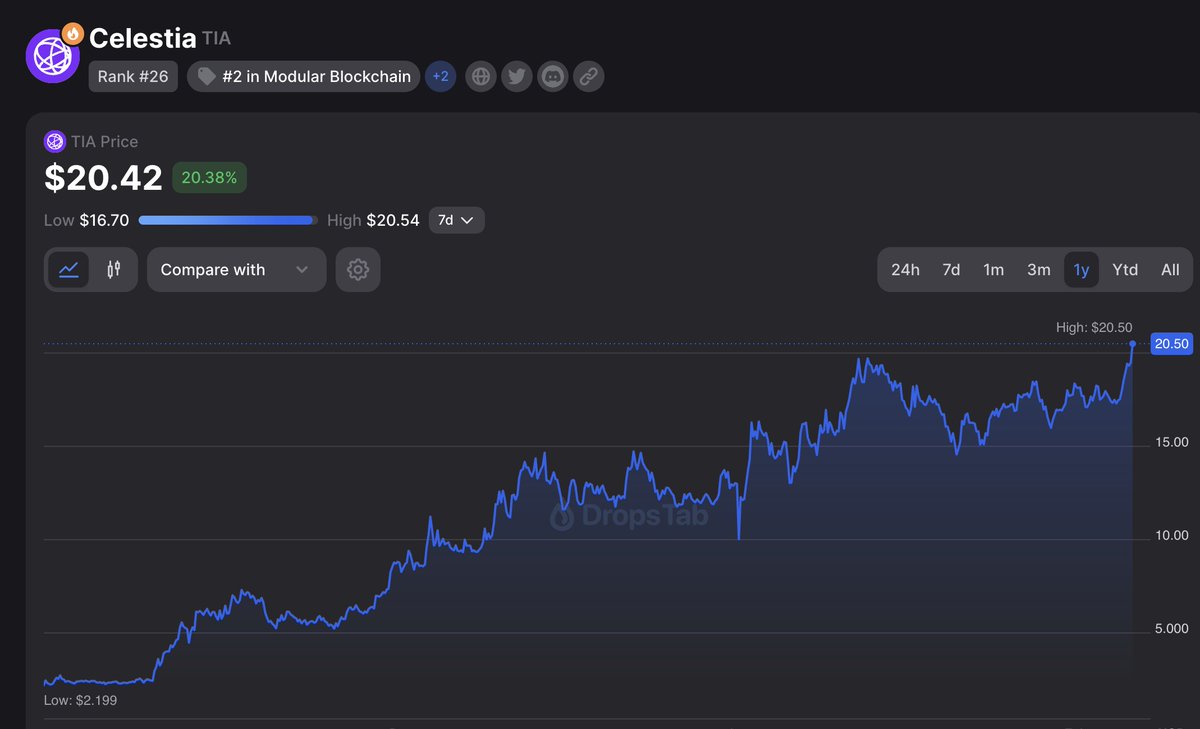The image size is (1200, 729).
Task: Click the High $20.54 label
Action: coord(373,220)
